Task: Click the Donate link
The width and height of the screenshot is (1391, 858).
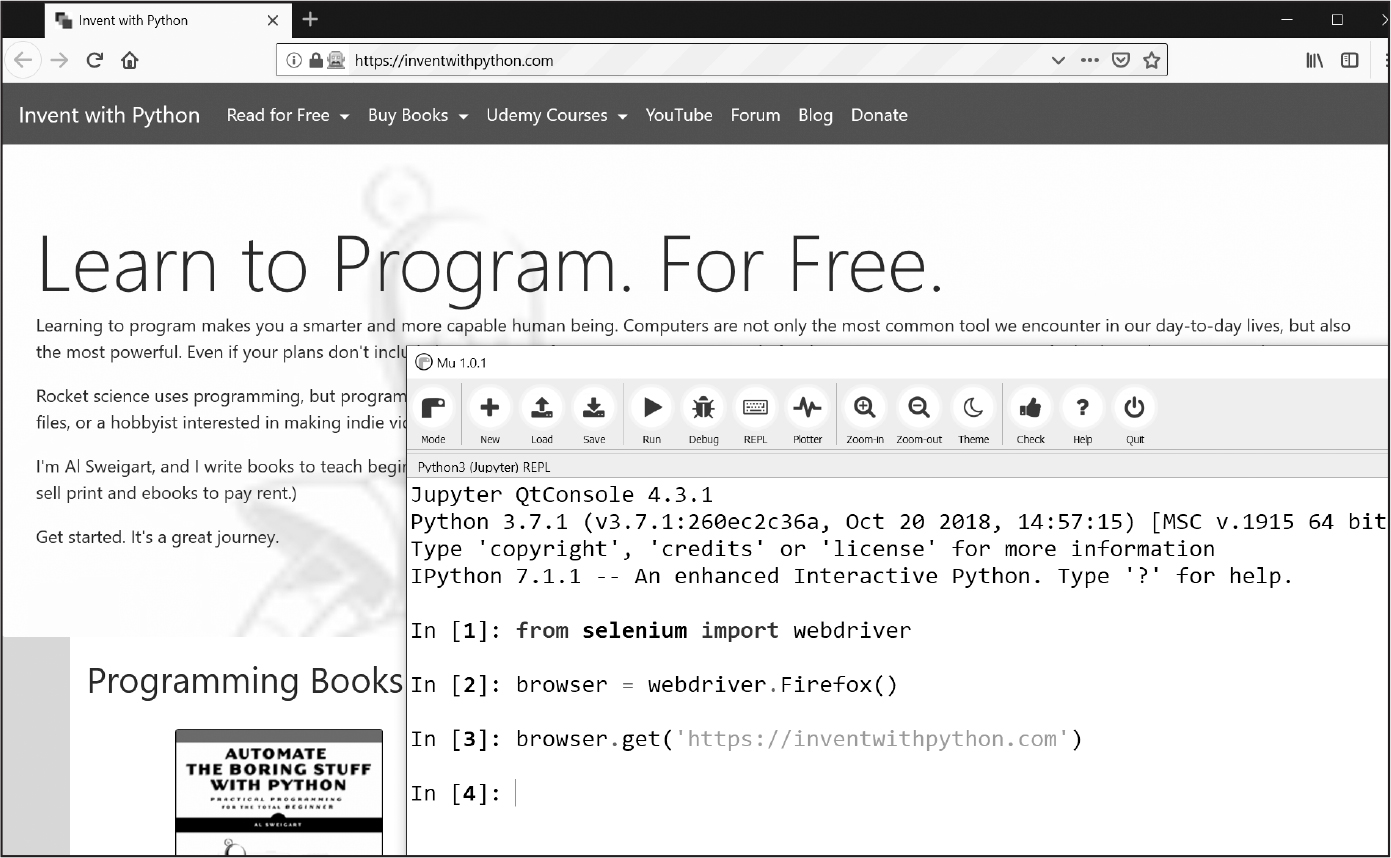Action: click(x=879, y=115)
